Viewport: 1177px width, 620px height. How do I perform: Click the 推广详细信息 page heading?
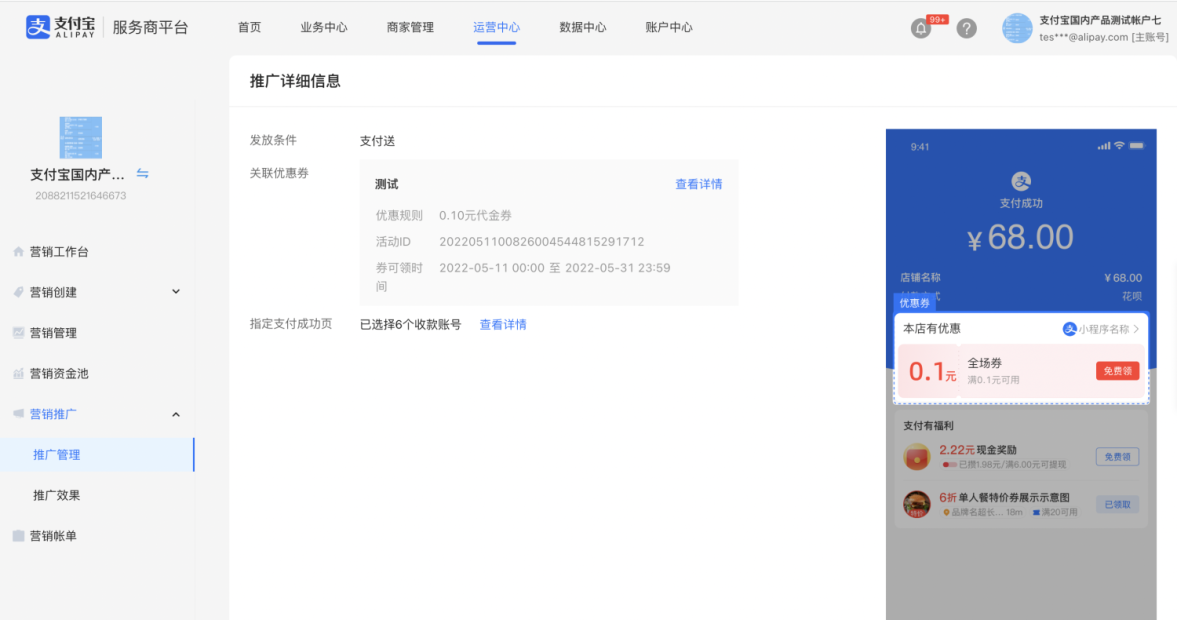click(295, 81)
